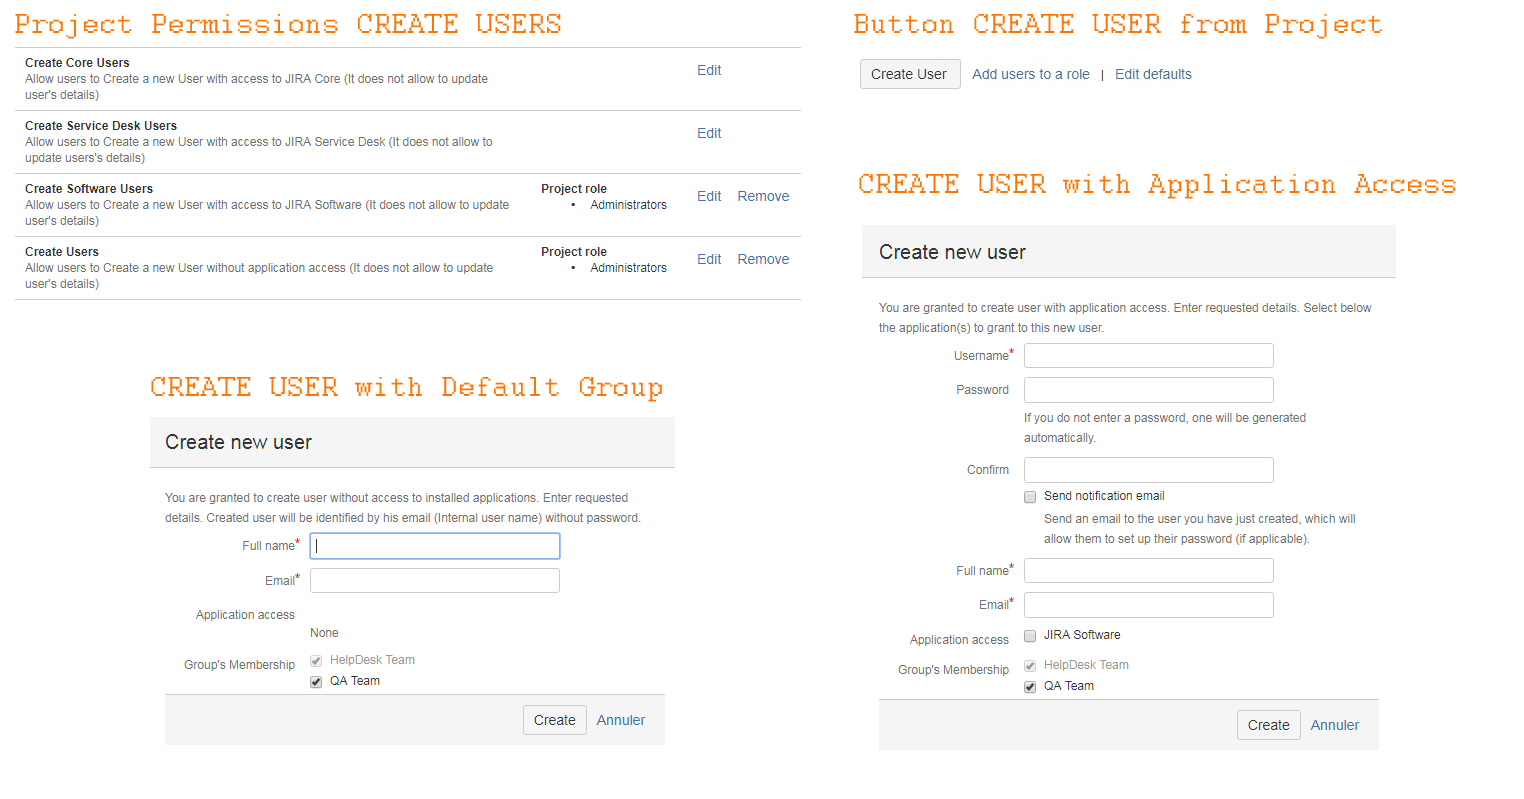Viewport: 1524px width, 799px height.
Task: Click Create in the Application Access form
Action: (1268, 725)
